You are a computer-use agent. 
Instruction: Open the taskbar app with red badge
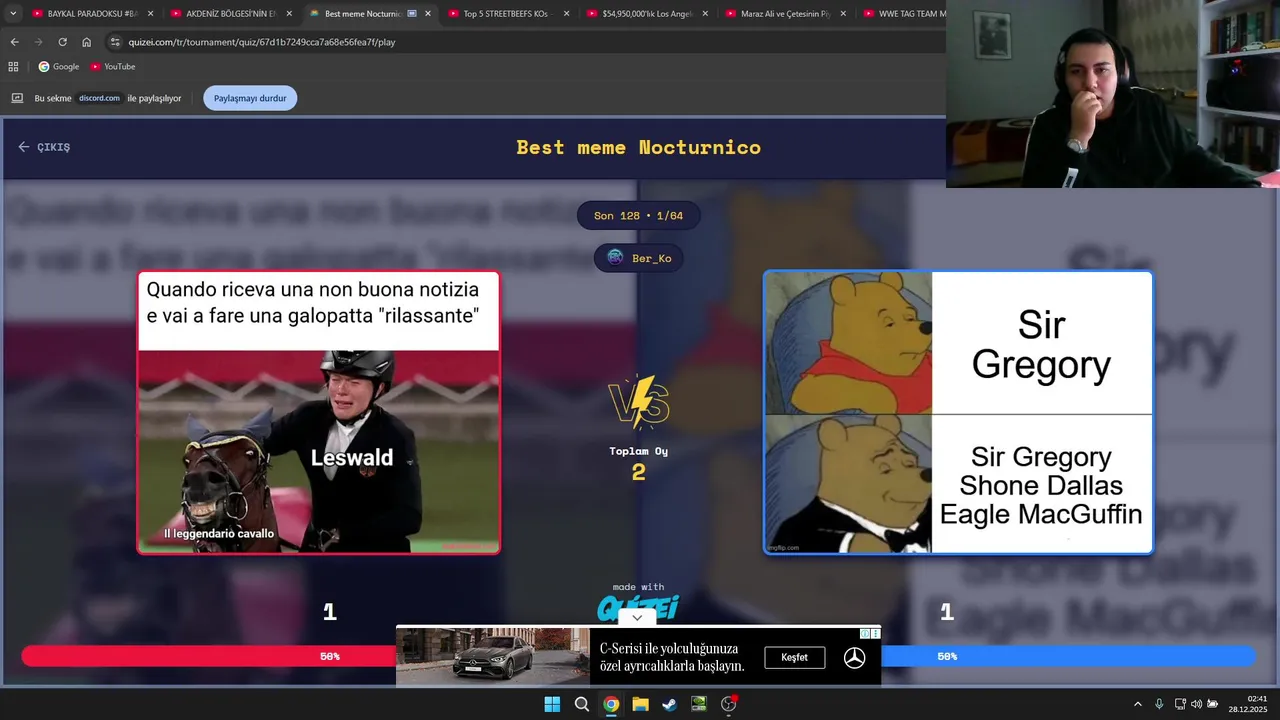[x=729, y=704]
